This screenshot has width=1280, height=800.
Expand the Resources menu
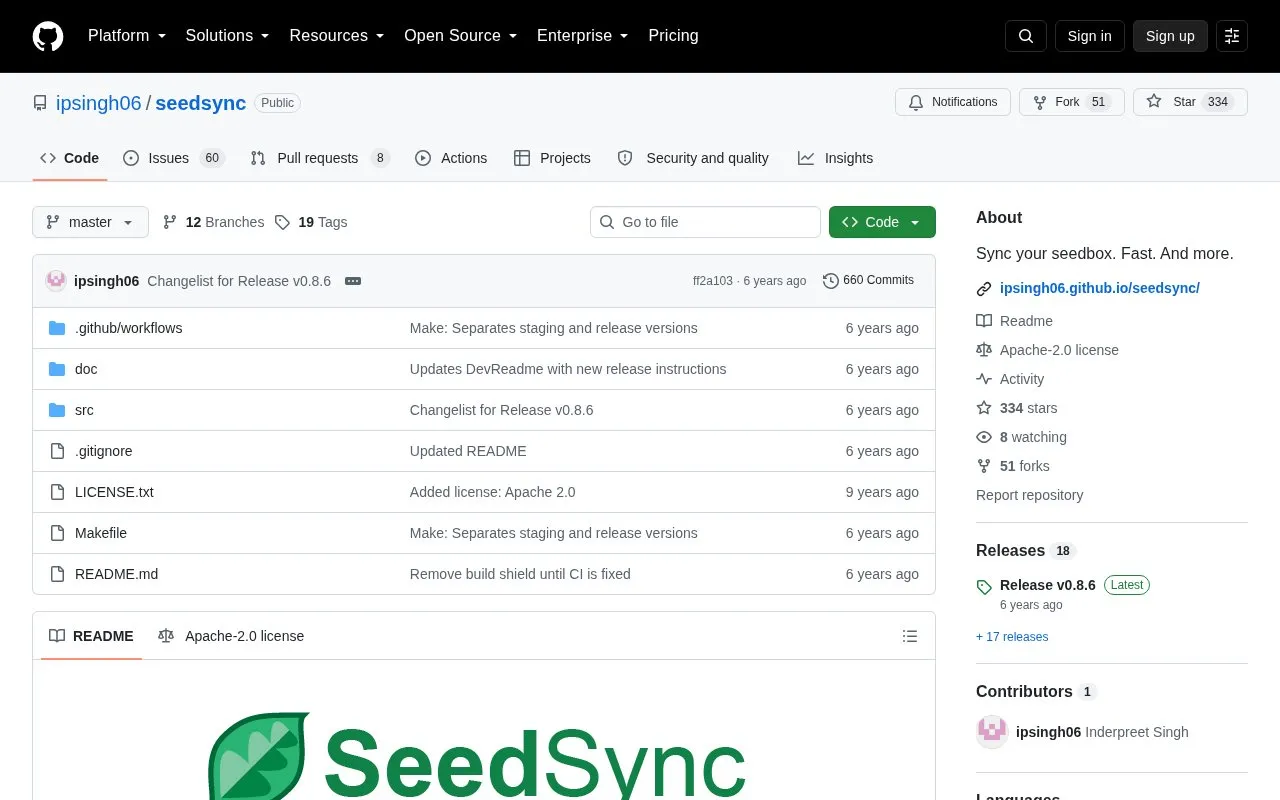click(x=337, y=36)
